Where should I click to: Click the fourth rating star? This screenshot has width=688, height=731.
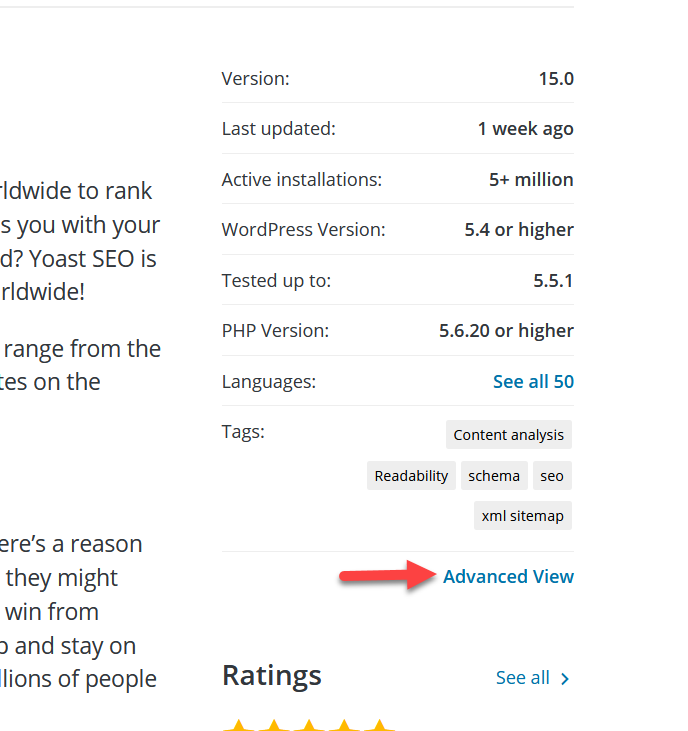[x=344, y=725]
